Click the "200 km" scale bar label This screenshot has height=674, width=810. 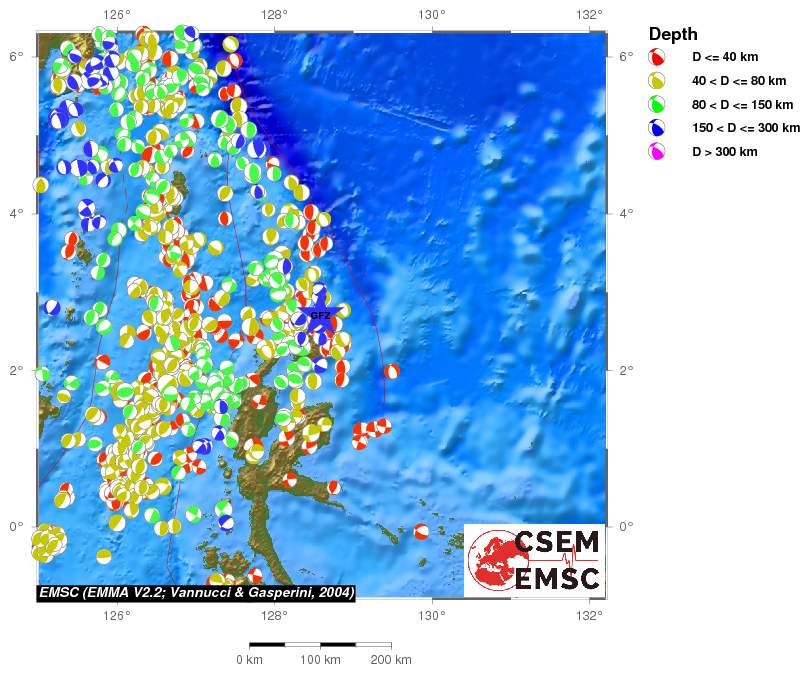(391, 660)
